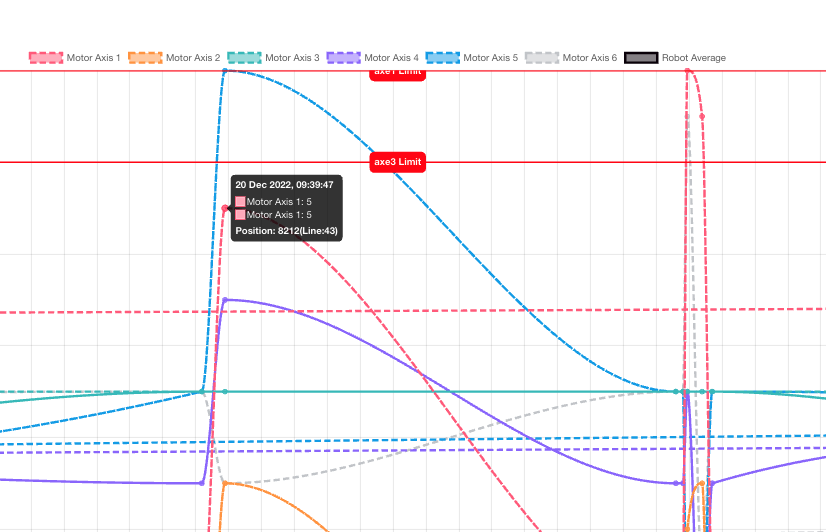Toggle Motor Axis 3 legend swatch
The width and height of the screenshot is (826, 532).
(x=244, y=58)
